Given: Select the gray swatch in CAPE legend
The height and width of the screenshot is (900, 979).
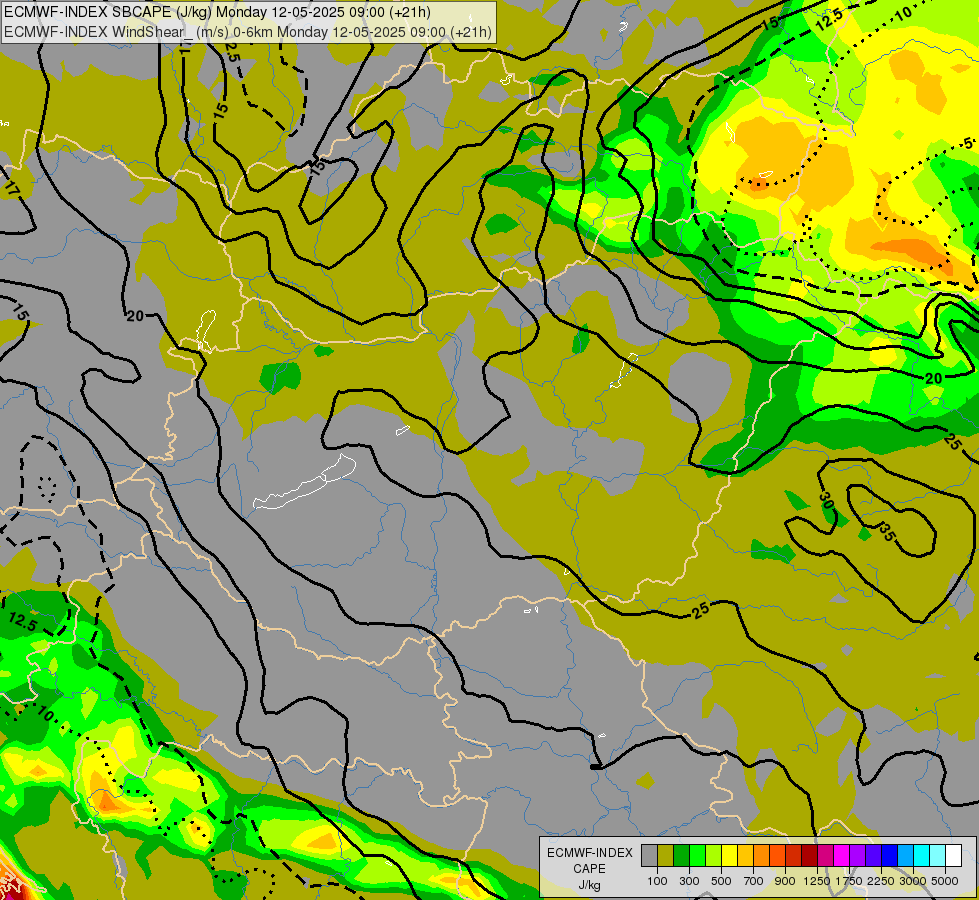Looking at the screenshot, I should coord(649,856).
